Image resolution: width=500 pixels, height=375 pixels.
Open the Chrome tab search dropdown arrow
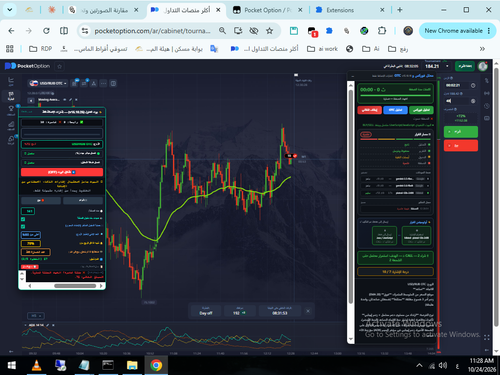click(10, 10)
